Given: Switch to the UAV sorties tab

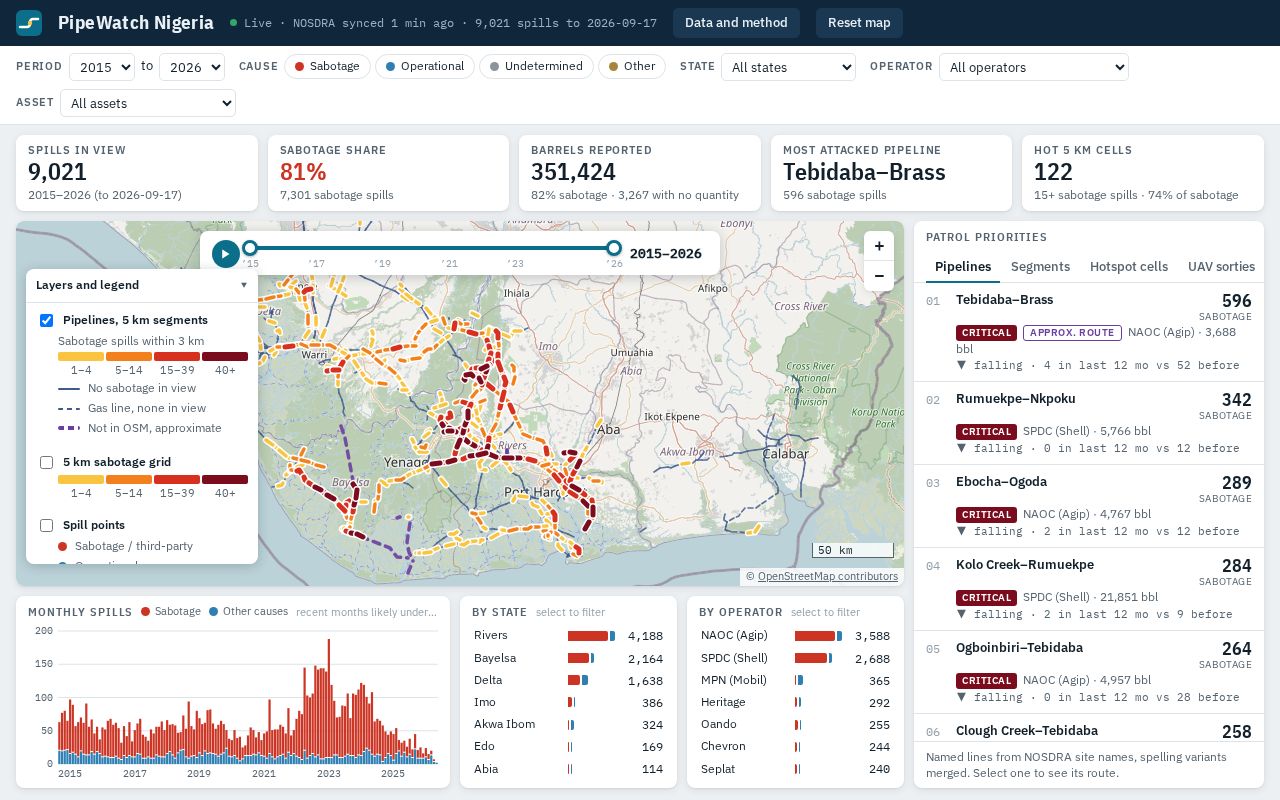Looking at the screenshot, I should tap(1221, 267).
